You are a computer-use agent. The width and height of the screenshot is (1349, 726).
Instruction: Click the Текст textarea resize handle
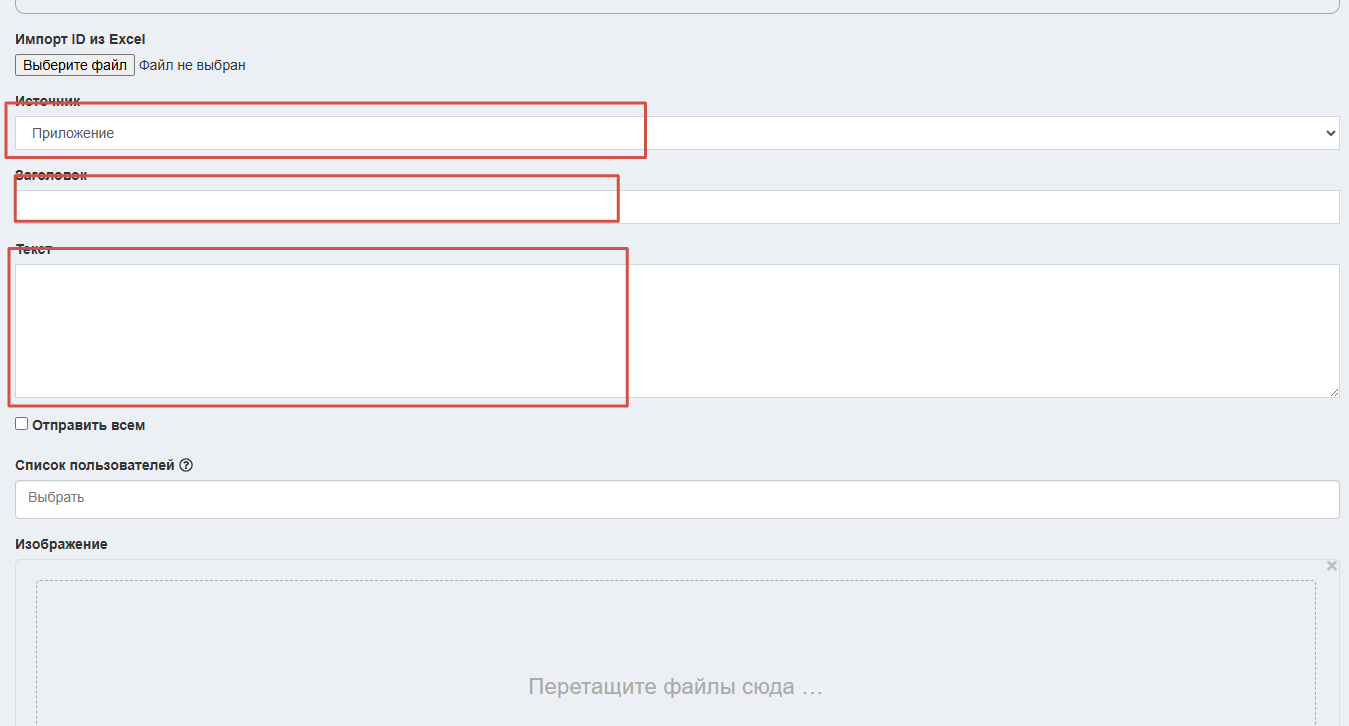(x=1334, y=392)
